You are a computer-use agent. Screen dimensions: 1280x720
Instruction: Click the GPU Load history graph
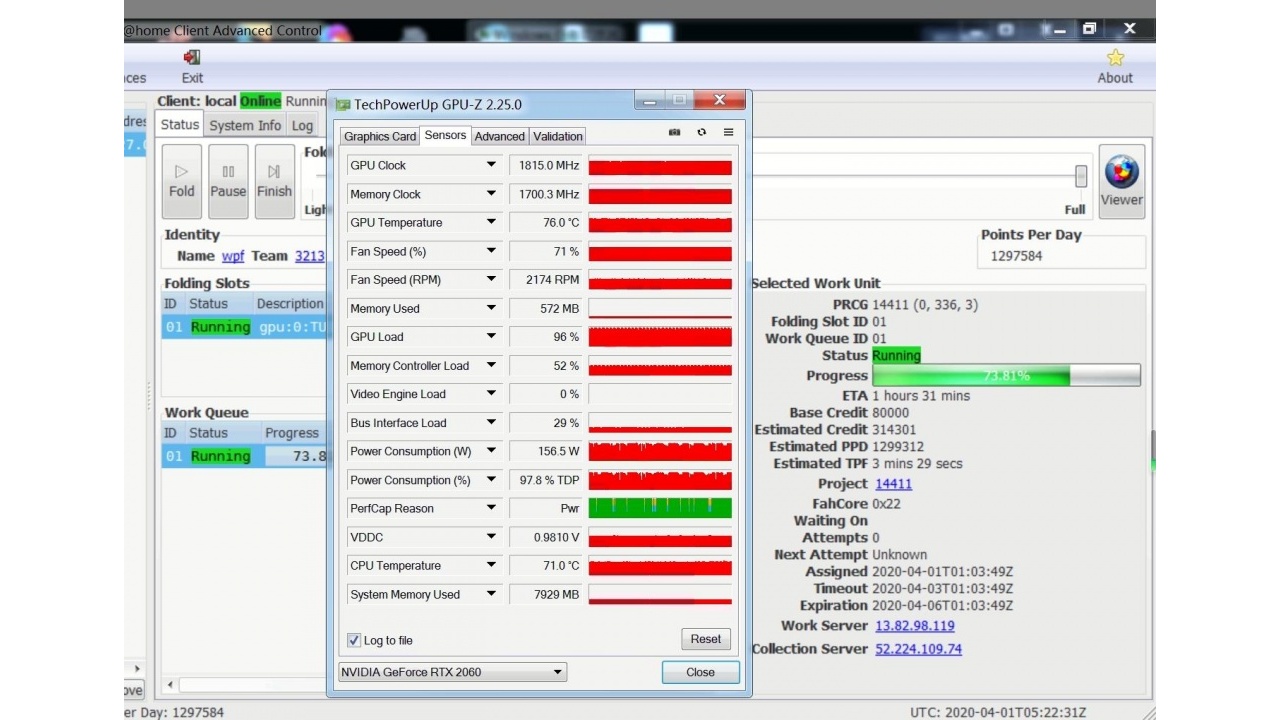point(660,336)
